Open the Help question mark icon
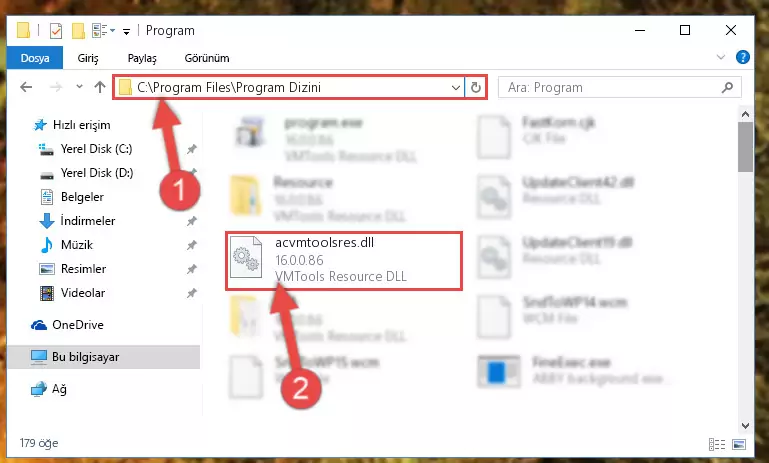 point(743,57)
